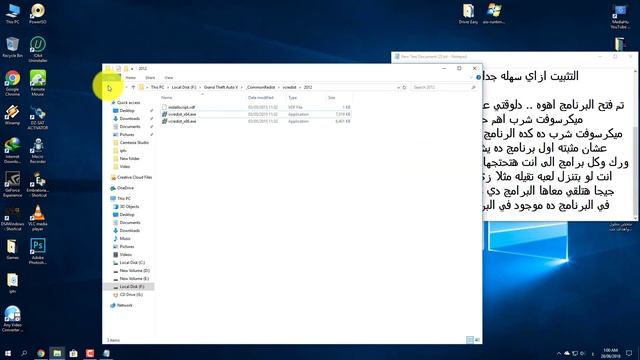
Task: Open the Share ribbon tab
Action: pos(150,78)
